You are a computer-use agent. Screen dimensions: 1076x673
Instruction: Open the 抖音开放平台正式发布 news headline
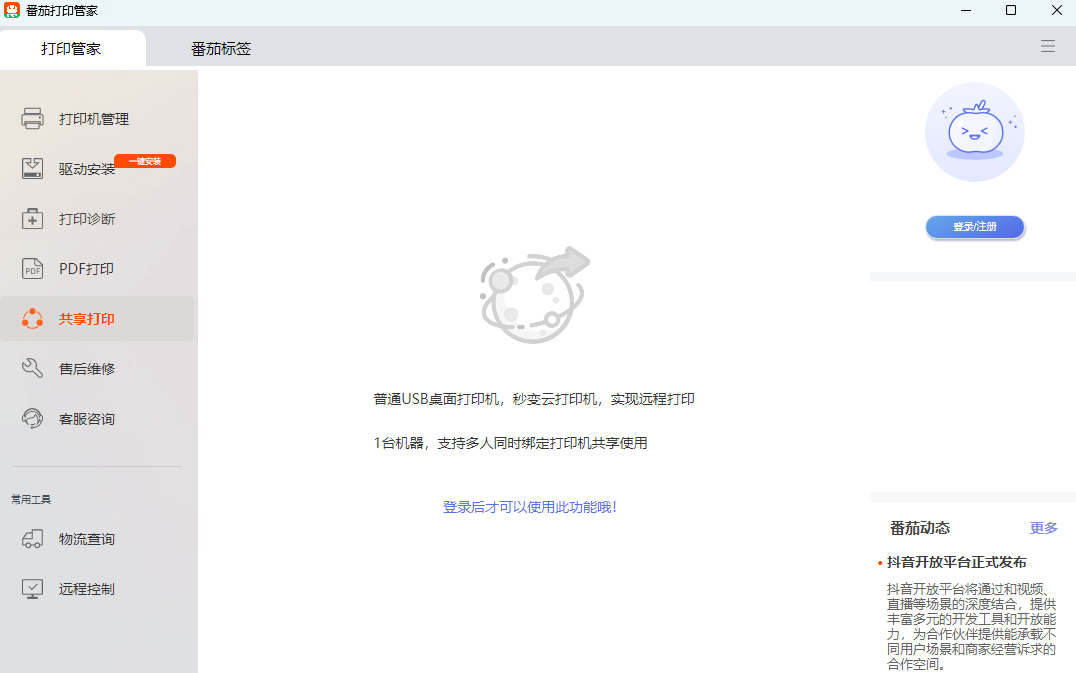956,562
